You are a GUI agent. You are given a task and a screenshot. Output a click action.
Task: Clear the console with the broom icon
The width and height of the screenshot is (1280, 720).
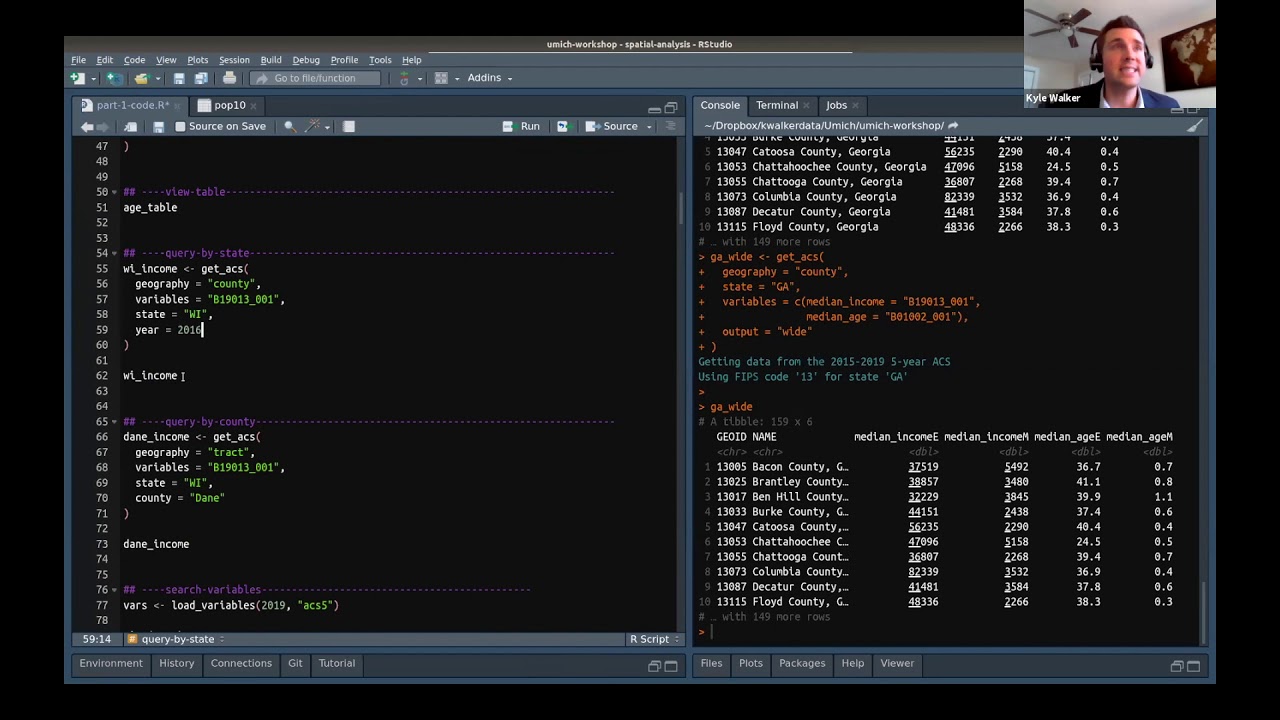(1194, 126)
